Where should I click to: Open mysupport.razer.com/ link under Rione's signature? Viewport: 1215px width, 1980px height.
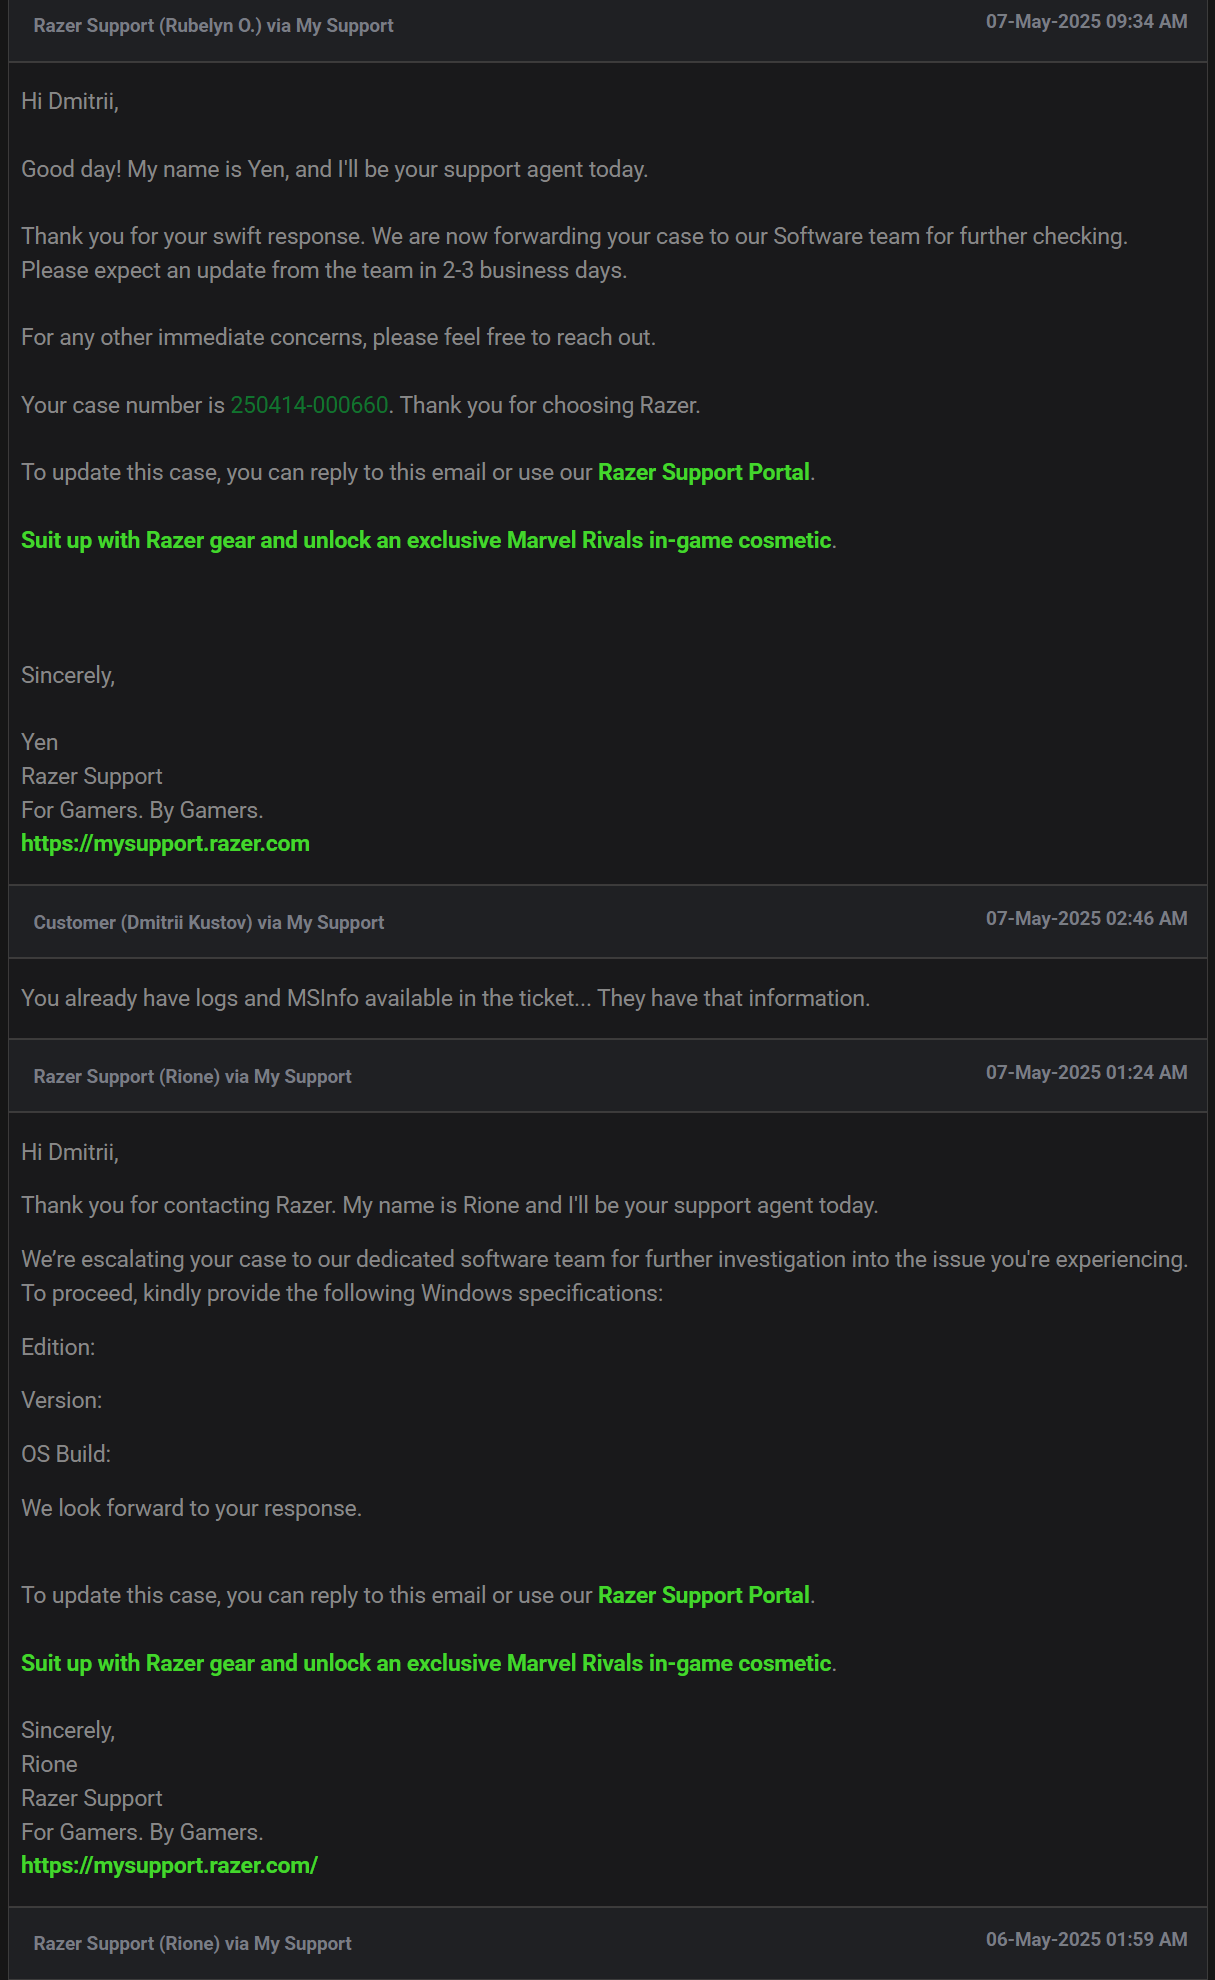(169, 1865)
